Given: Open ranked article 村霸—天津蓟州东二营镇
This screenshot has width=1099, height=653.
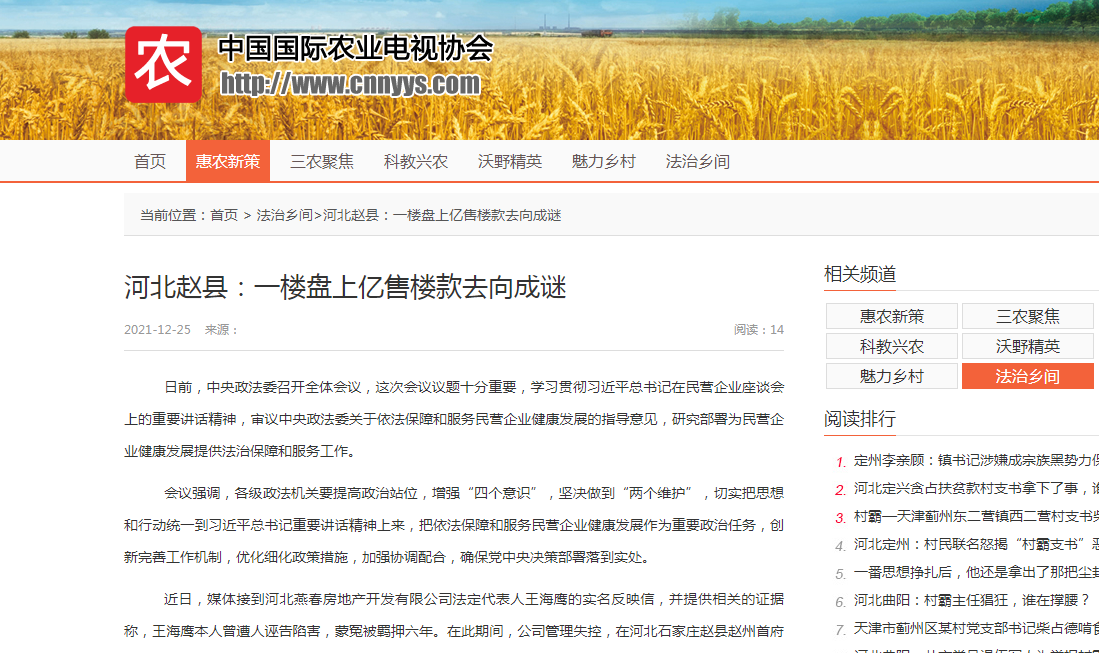Looking at the screenshot, I should 976,516.
